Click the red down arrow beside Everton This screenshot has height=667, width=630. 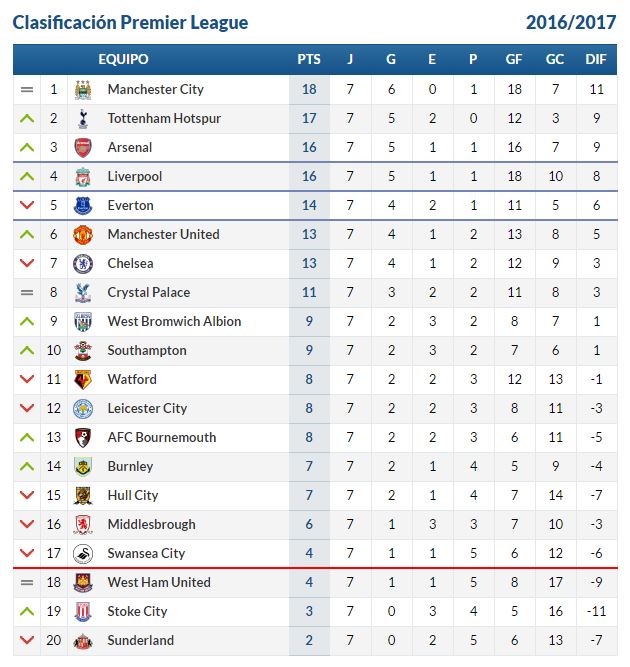[27, 205]
